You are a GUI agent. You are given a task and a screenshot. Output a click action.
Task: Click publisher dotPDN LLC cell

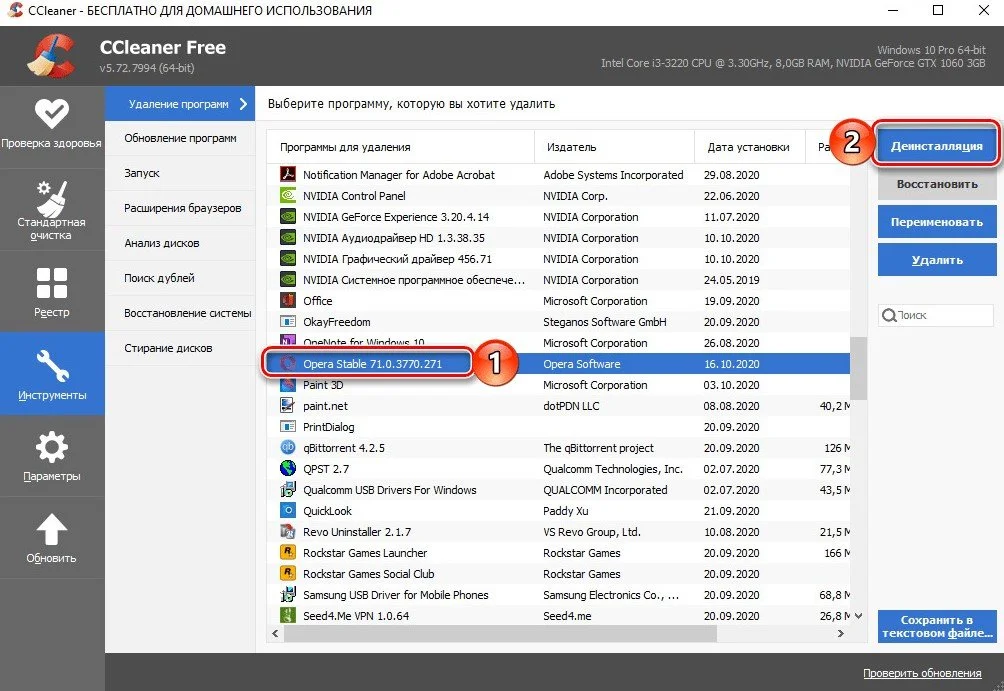pyautogui.click(x=571, y=406)
